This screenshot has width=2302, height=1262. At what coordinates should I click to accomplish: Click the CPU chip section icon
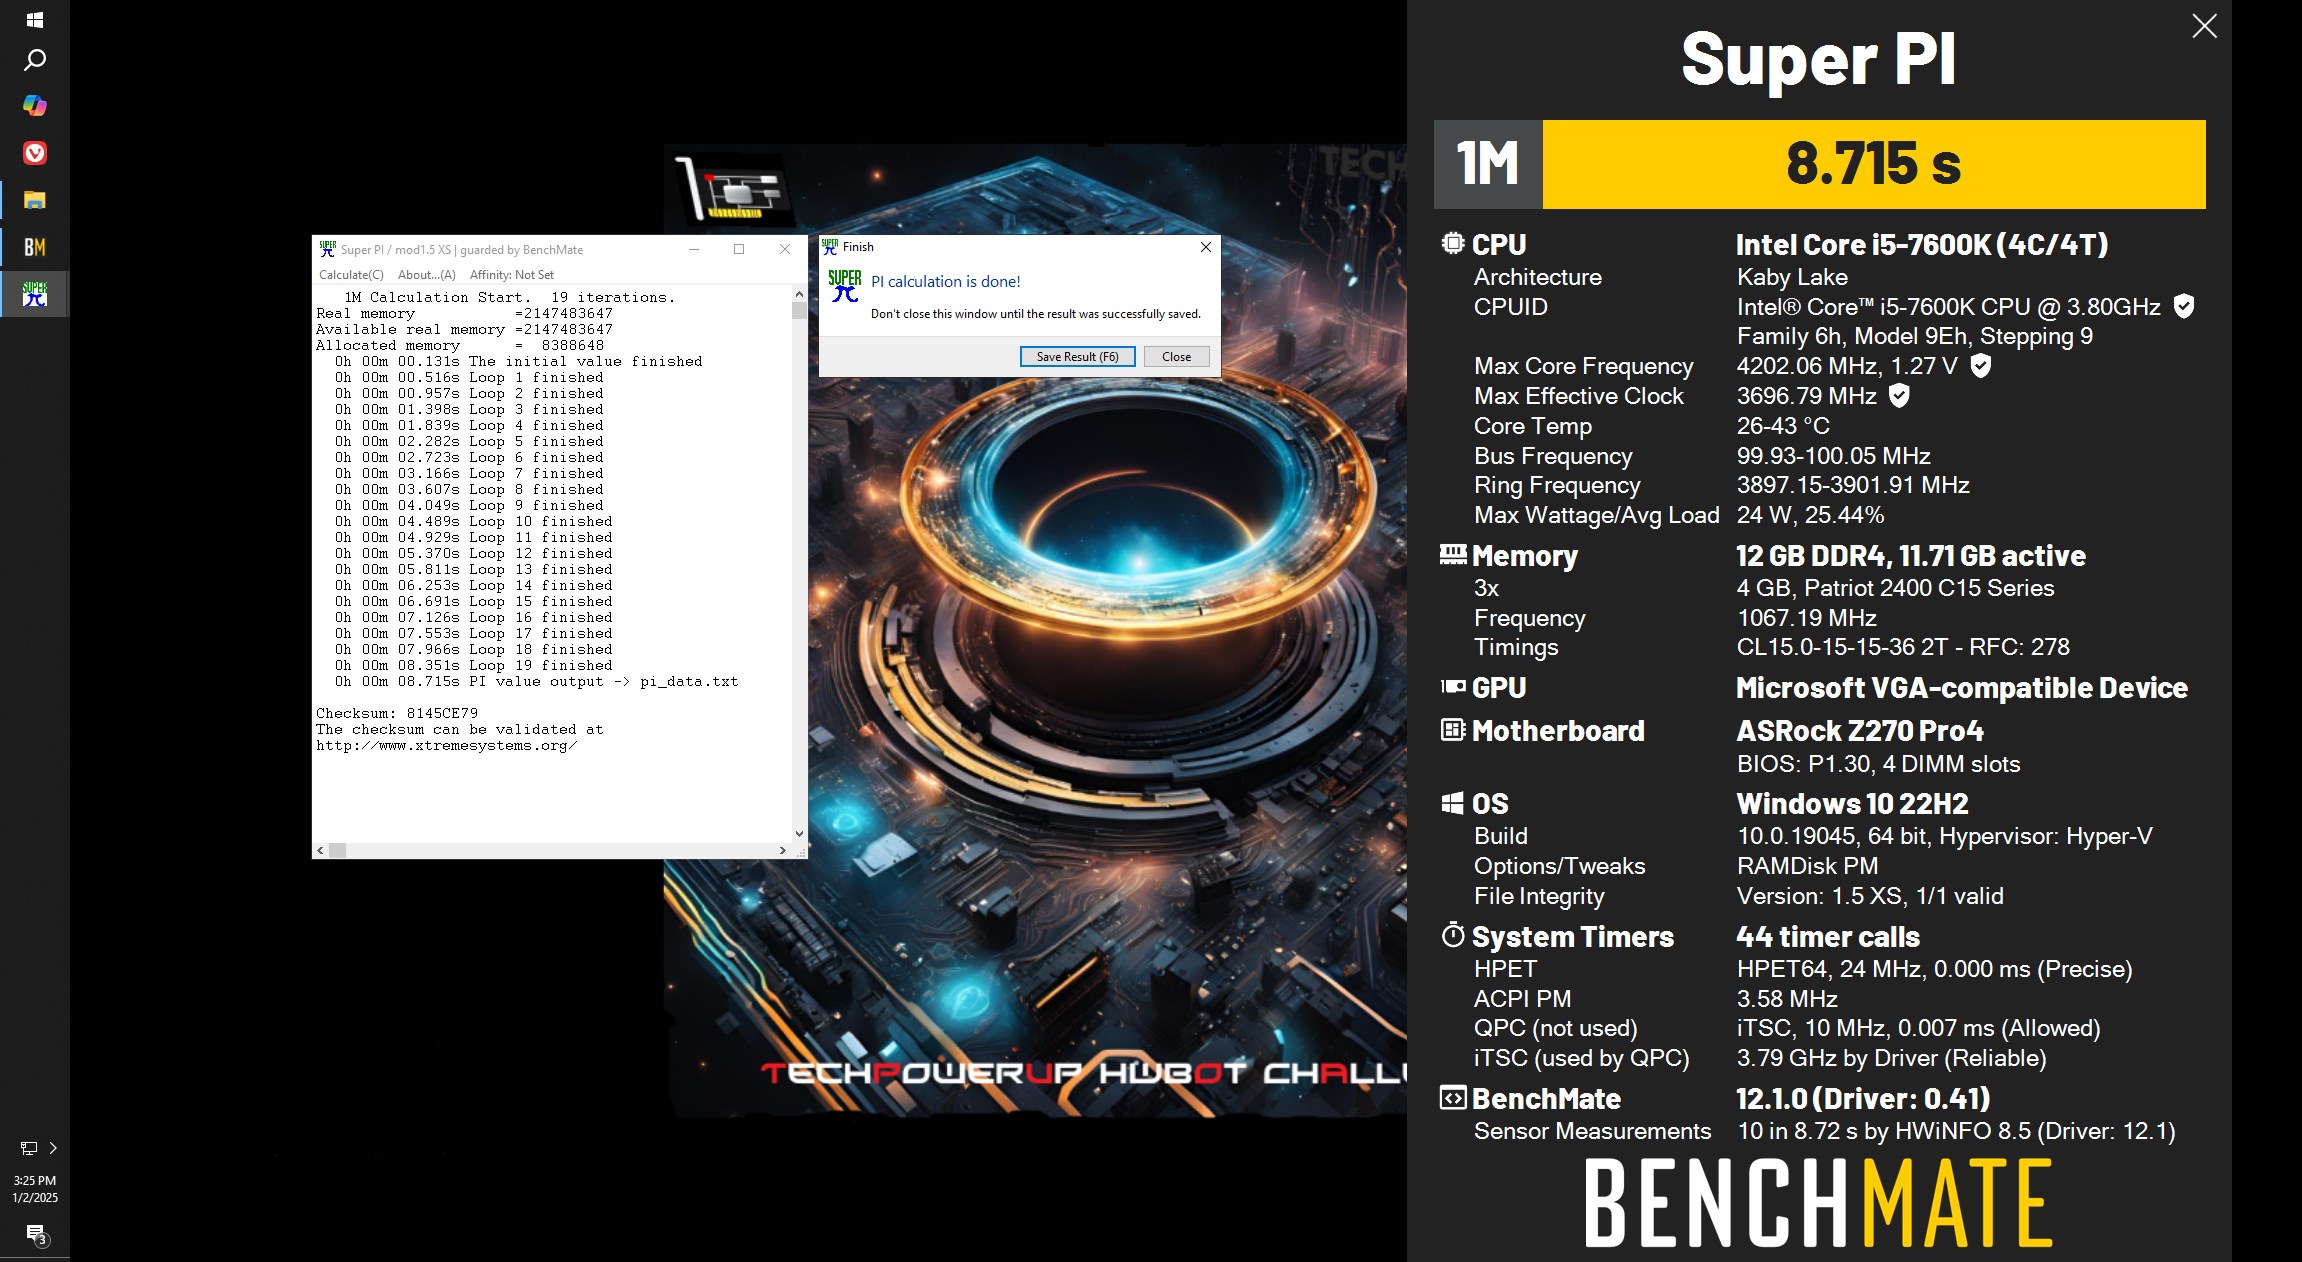[x=1452, y=243]
